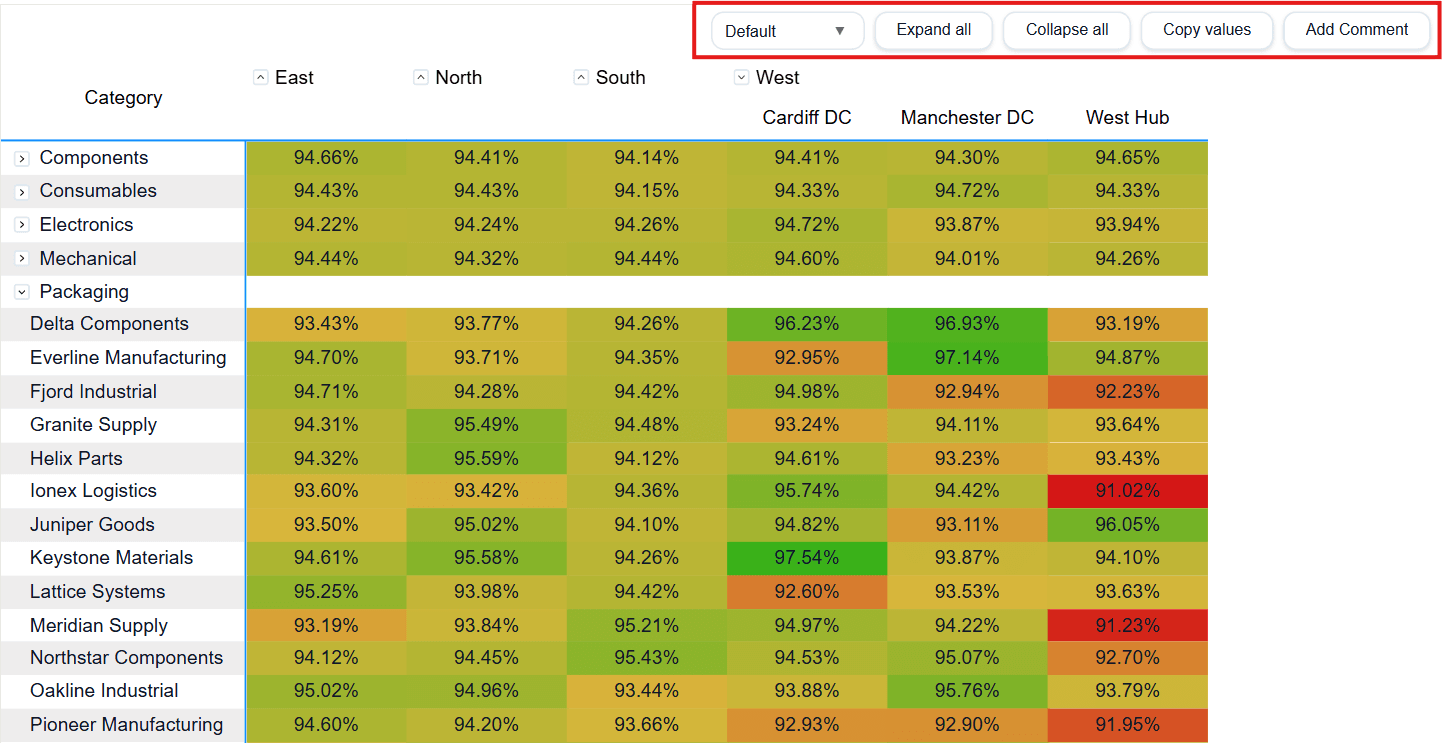Expand the Electronics category row
Image resolution: width=1442 pixels, height=743 pixels.
point(22,226)
